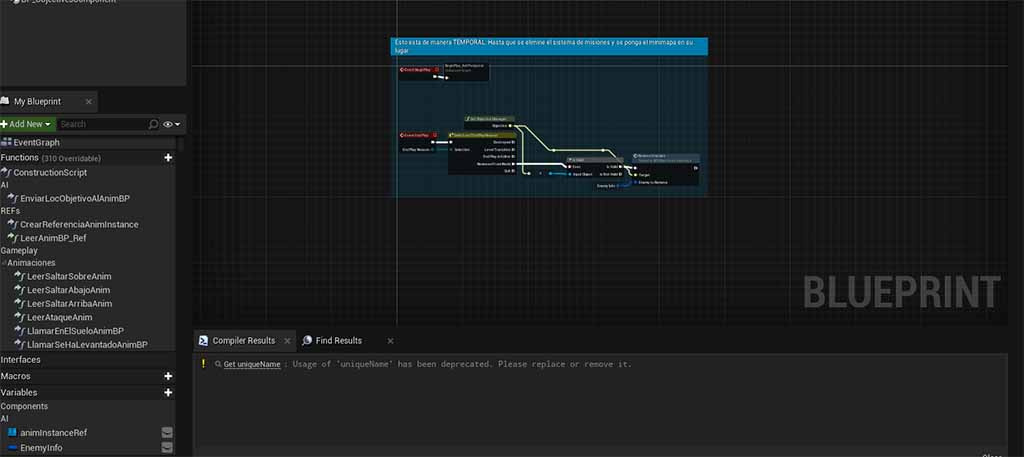Toggle EnemyInfo editable visibility icon
1024x457 pixels.
167,448
